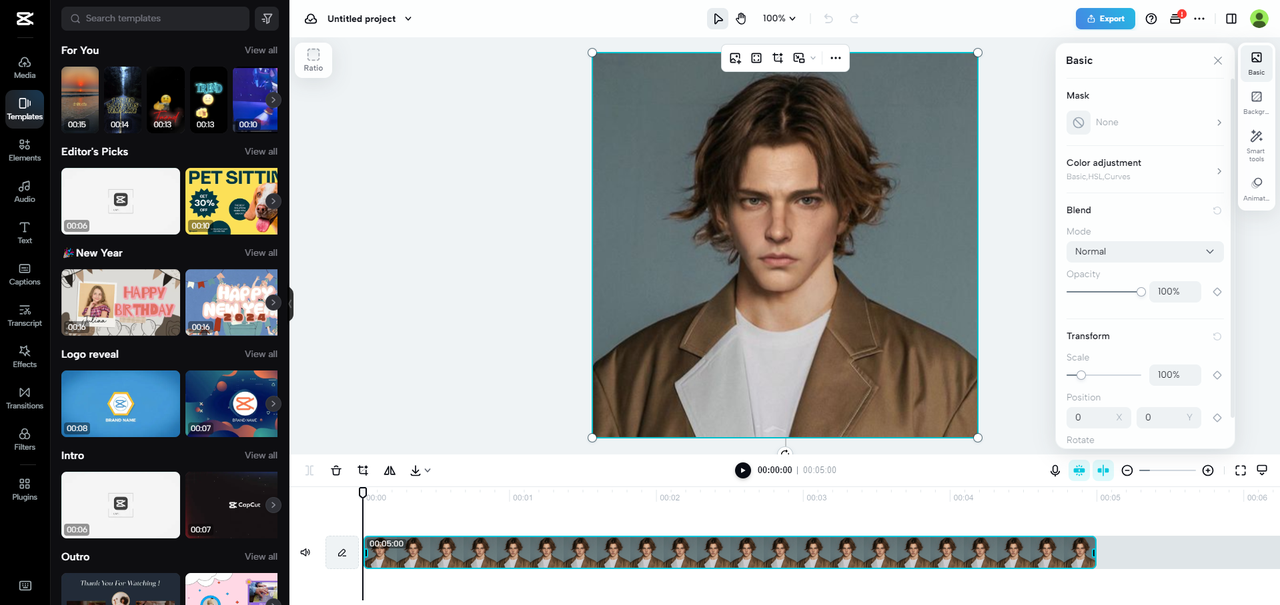Click View all next to New Year
Viewport: 1280px width, 605px height.
[261, 253]
